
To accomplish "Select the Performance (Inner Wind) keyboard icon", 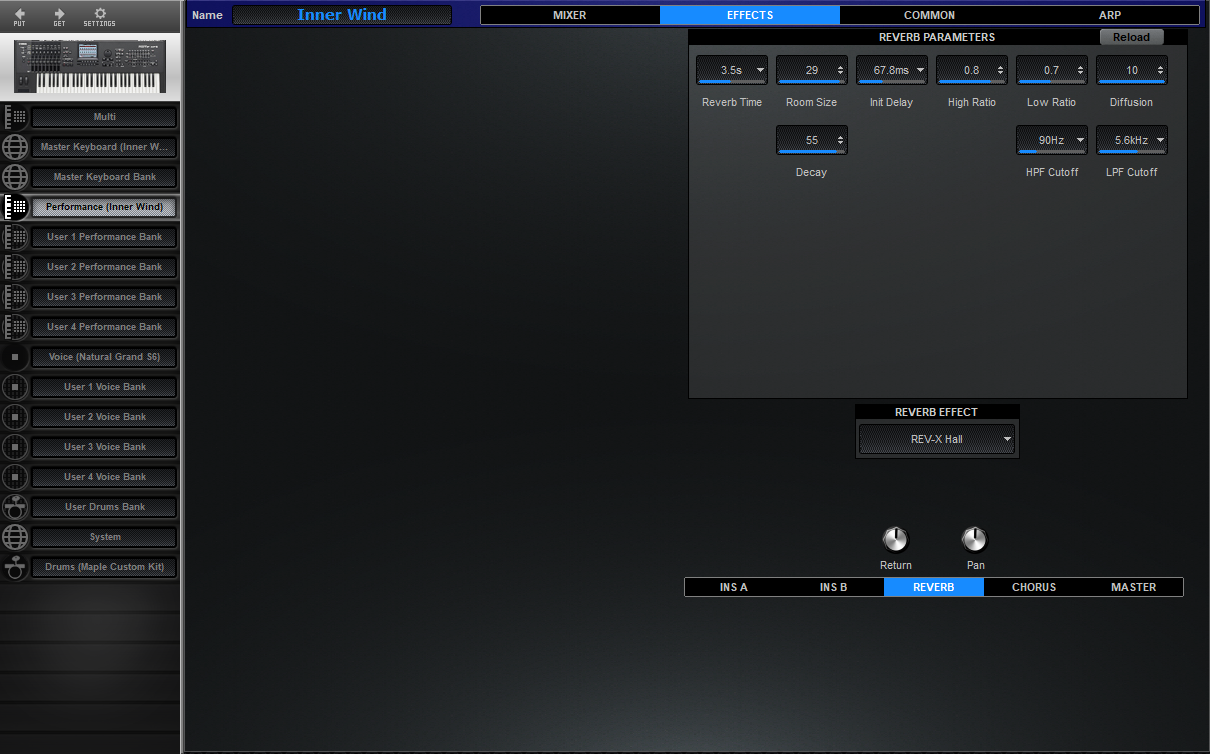I will click(x=15, y=207).
